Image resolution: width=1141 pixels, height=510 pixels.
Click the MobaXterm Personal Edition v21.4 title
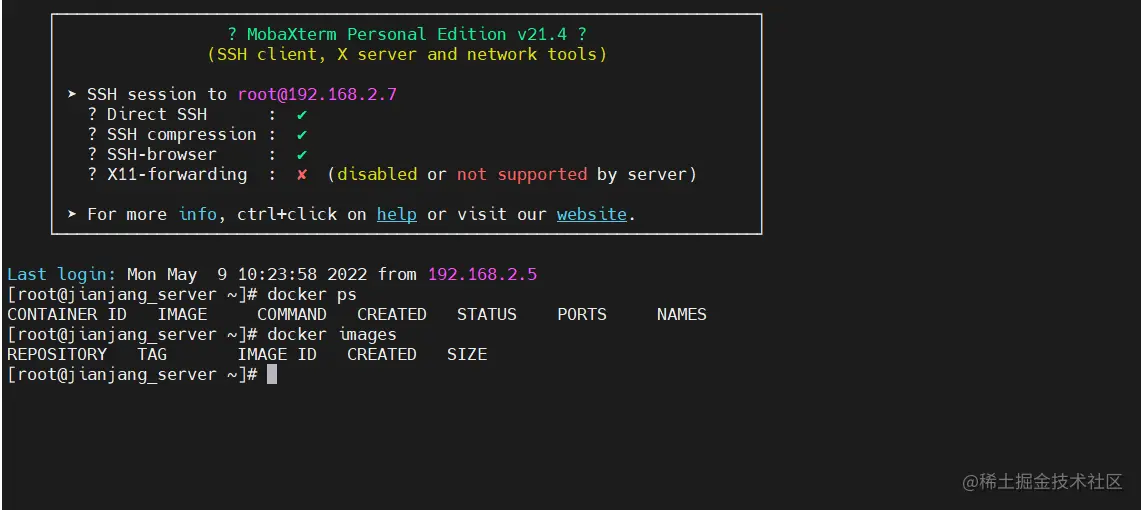click(407, 34)
